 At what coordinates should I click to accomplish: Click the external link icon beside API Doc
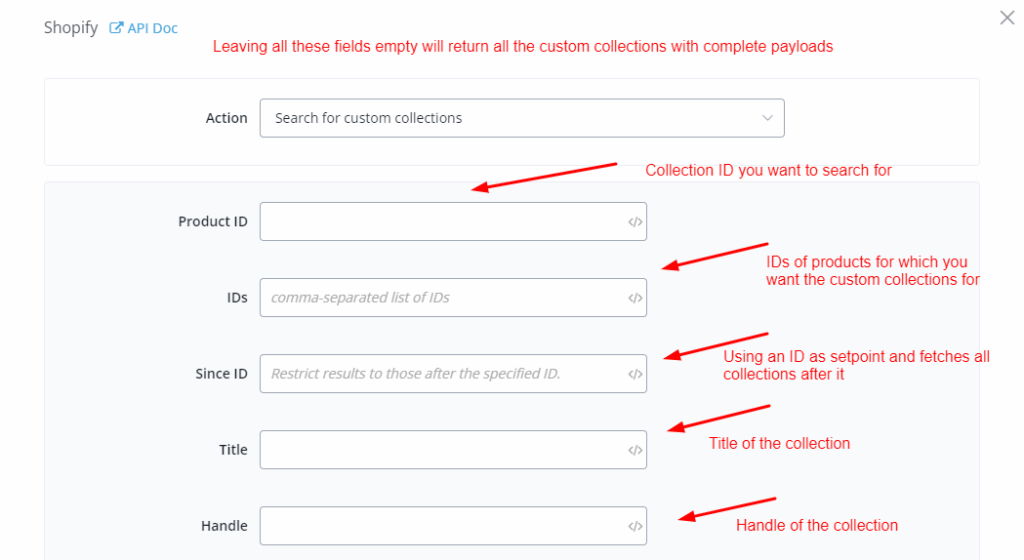pos(116,28)
